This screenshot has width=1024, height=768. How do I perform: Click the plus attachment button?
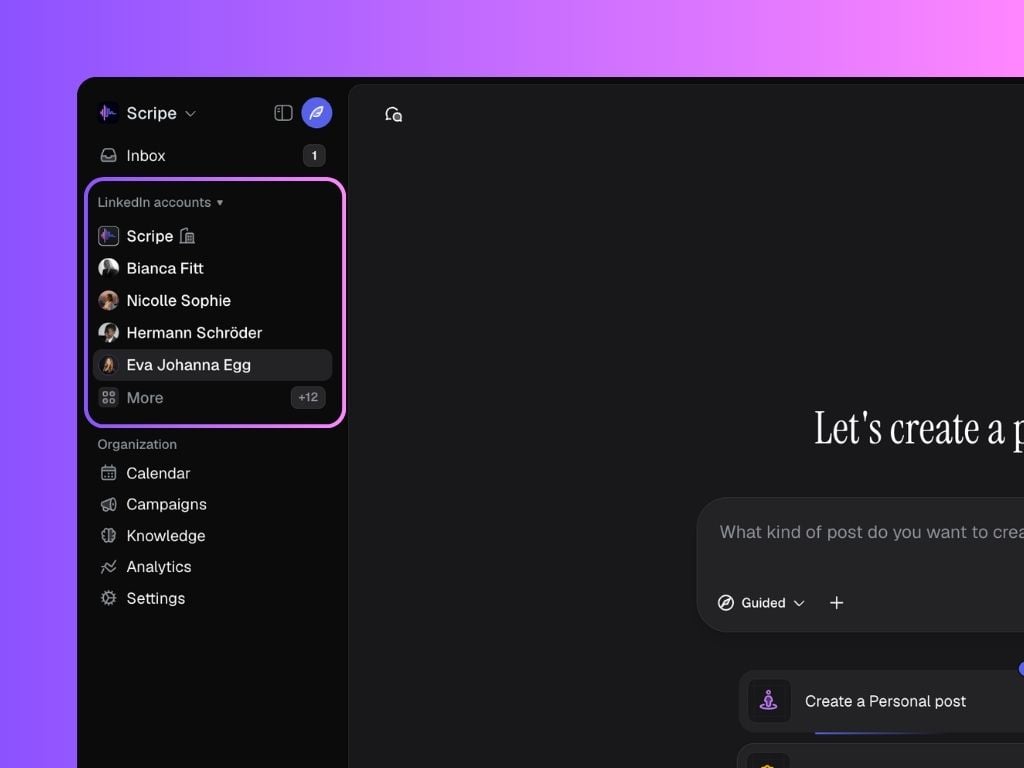tap(837, 603)
